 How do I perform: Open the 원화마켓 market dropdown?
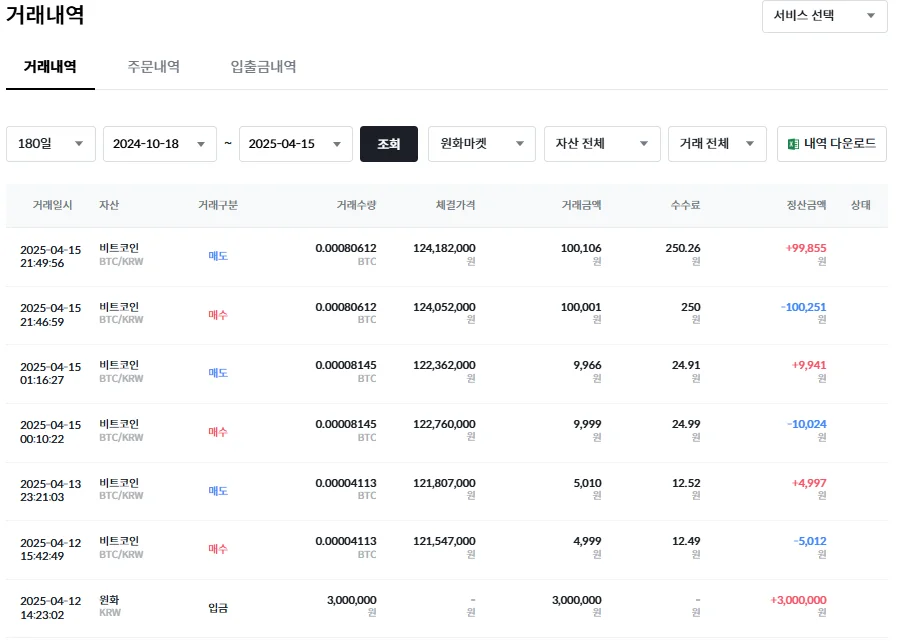tap(481, 144)
